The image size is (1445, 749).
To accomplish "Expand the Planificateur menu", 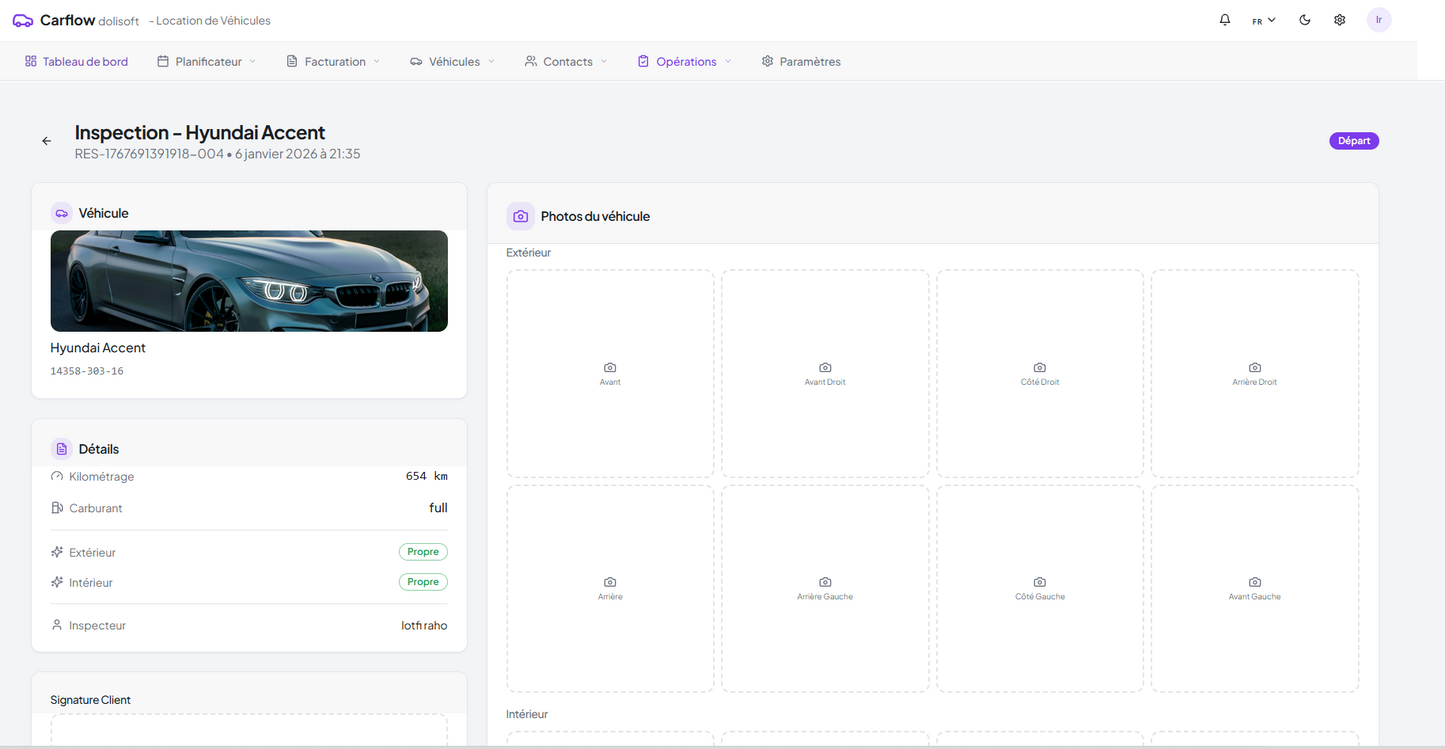I will [x=207, y=61].
